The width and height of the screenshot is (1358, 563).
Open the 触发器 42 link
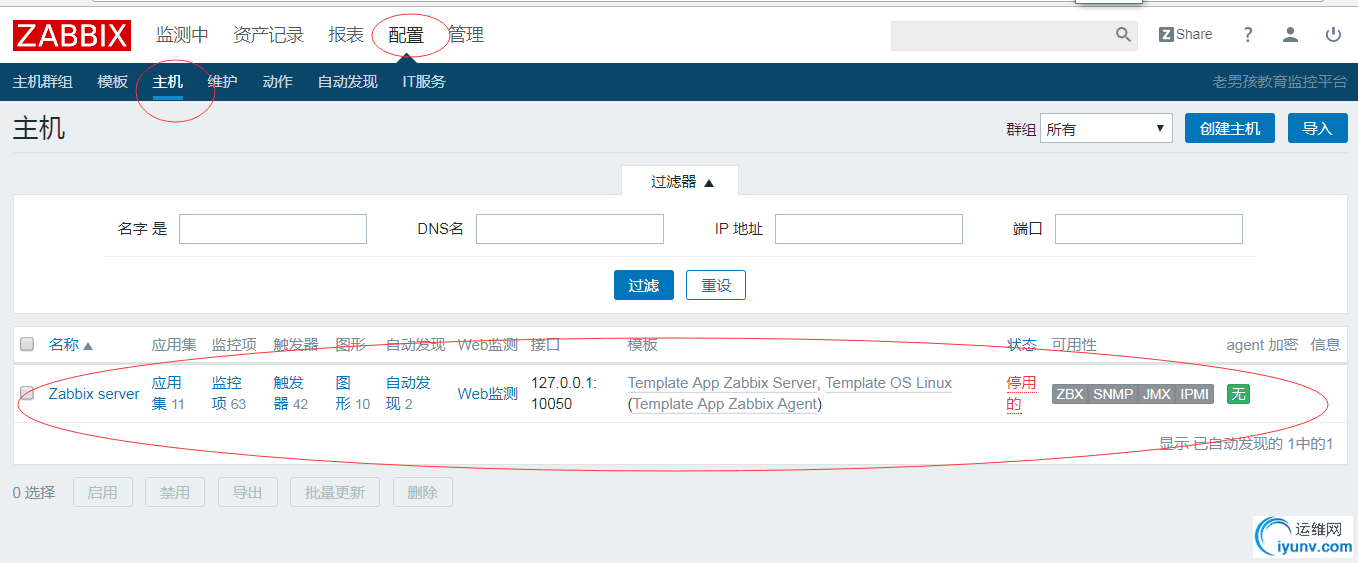pos(290,393)
